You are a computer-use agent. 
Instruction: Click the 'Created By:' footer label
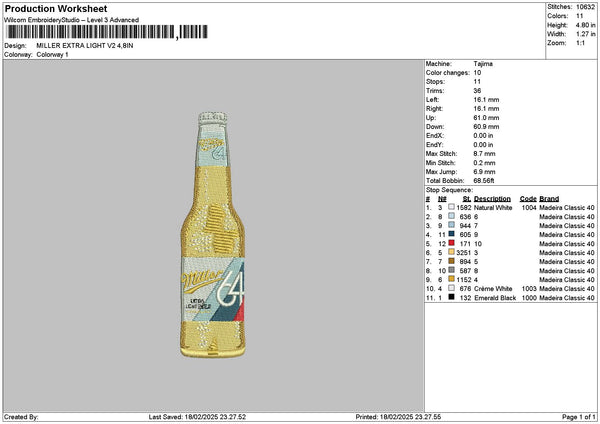(21, 417)
